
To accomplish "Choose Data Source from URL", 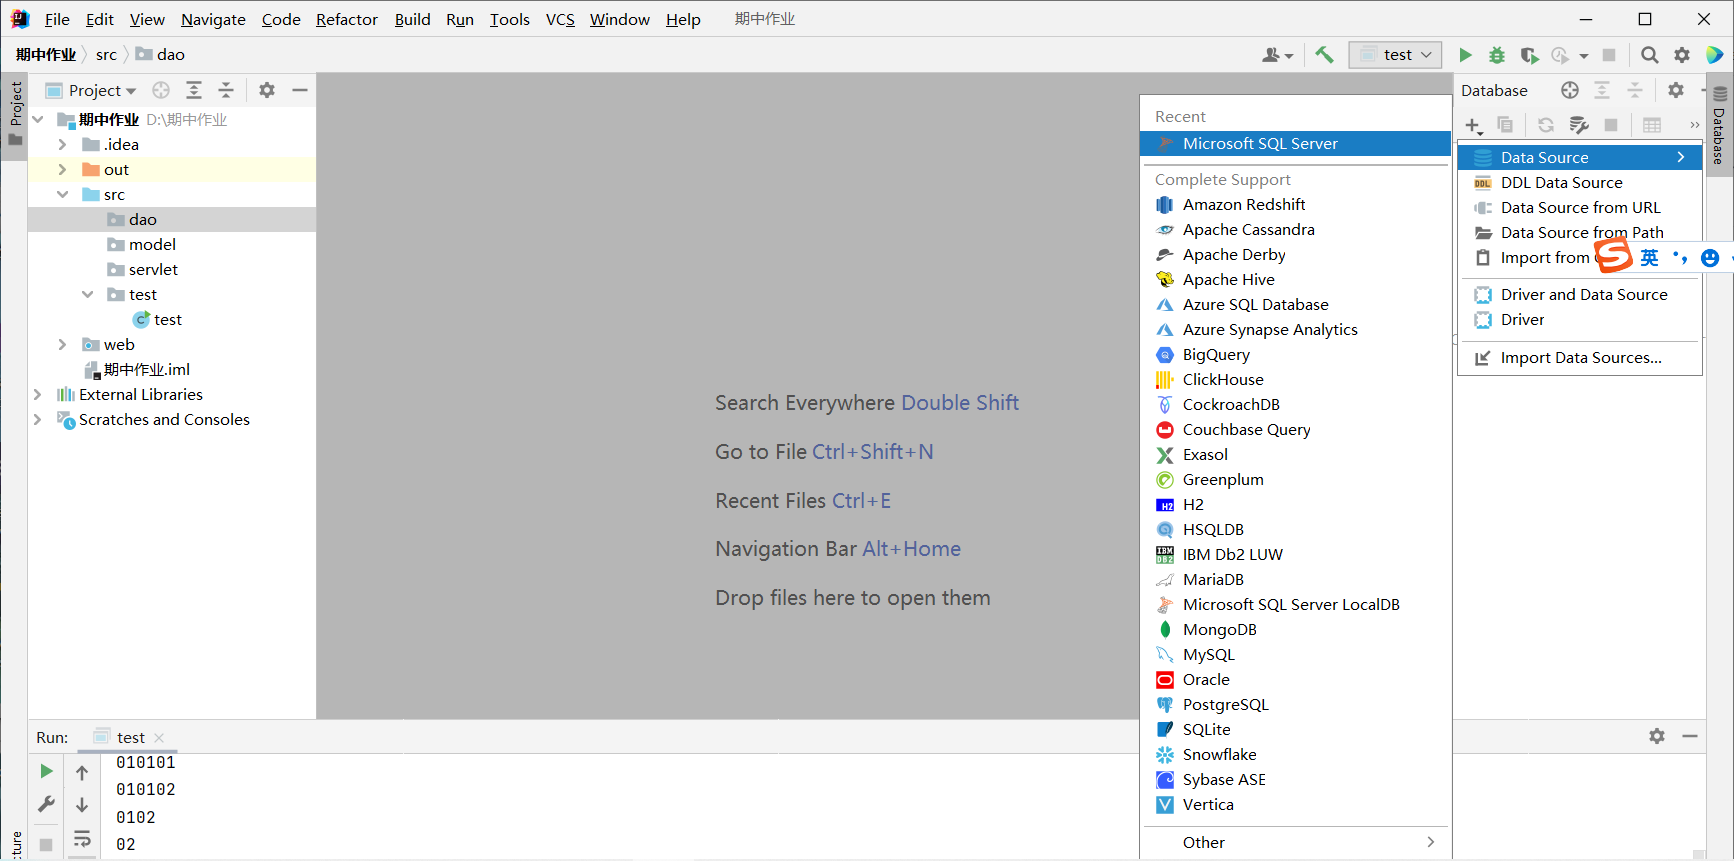I will 1580,207.
